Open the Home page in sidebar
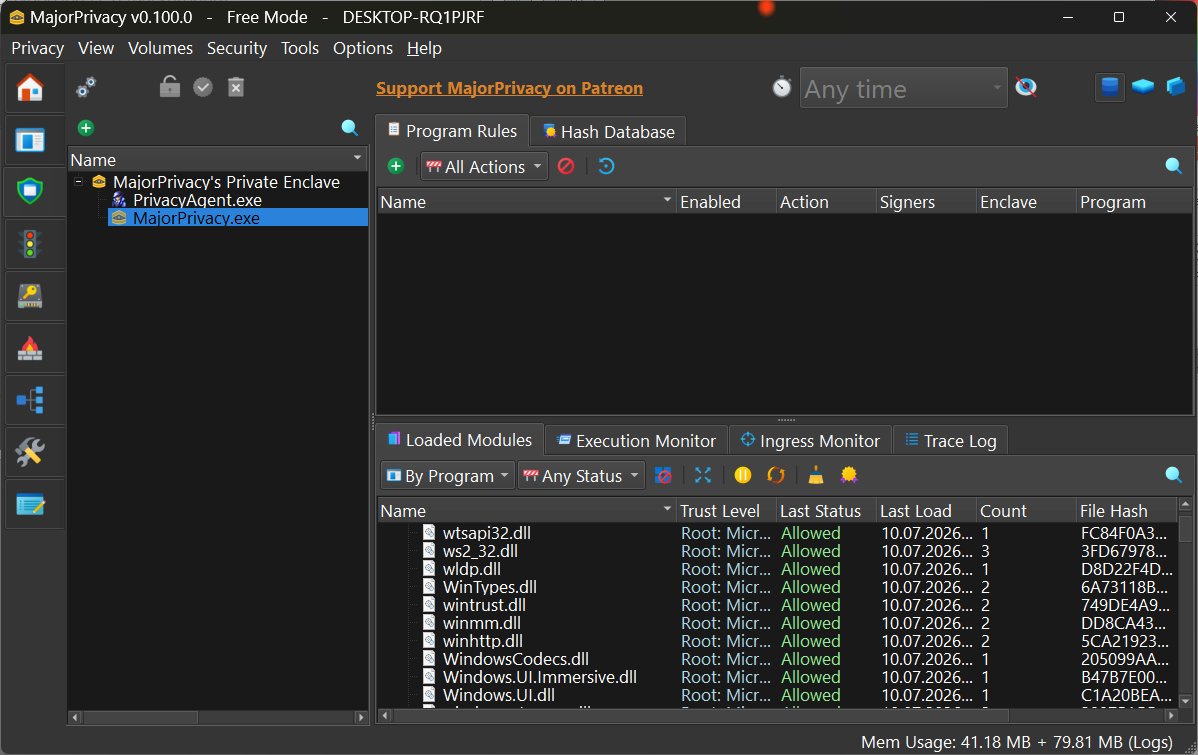The width and height of the screenshot is (1198, 755). [x=30, y=89]
